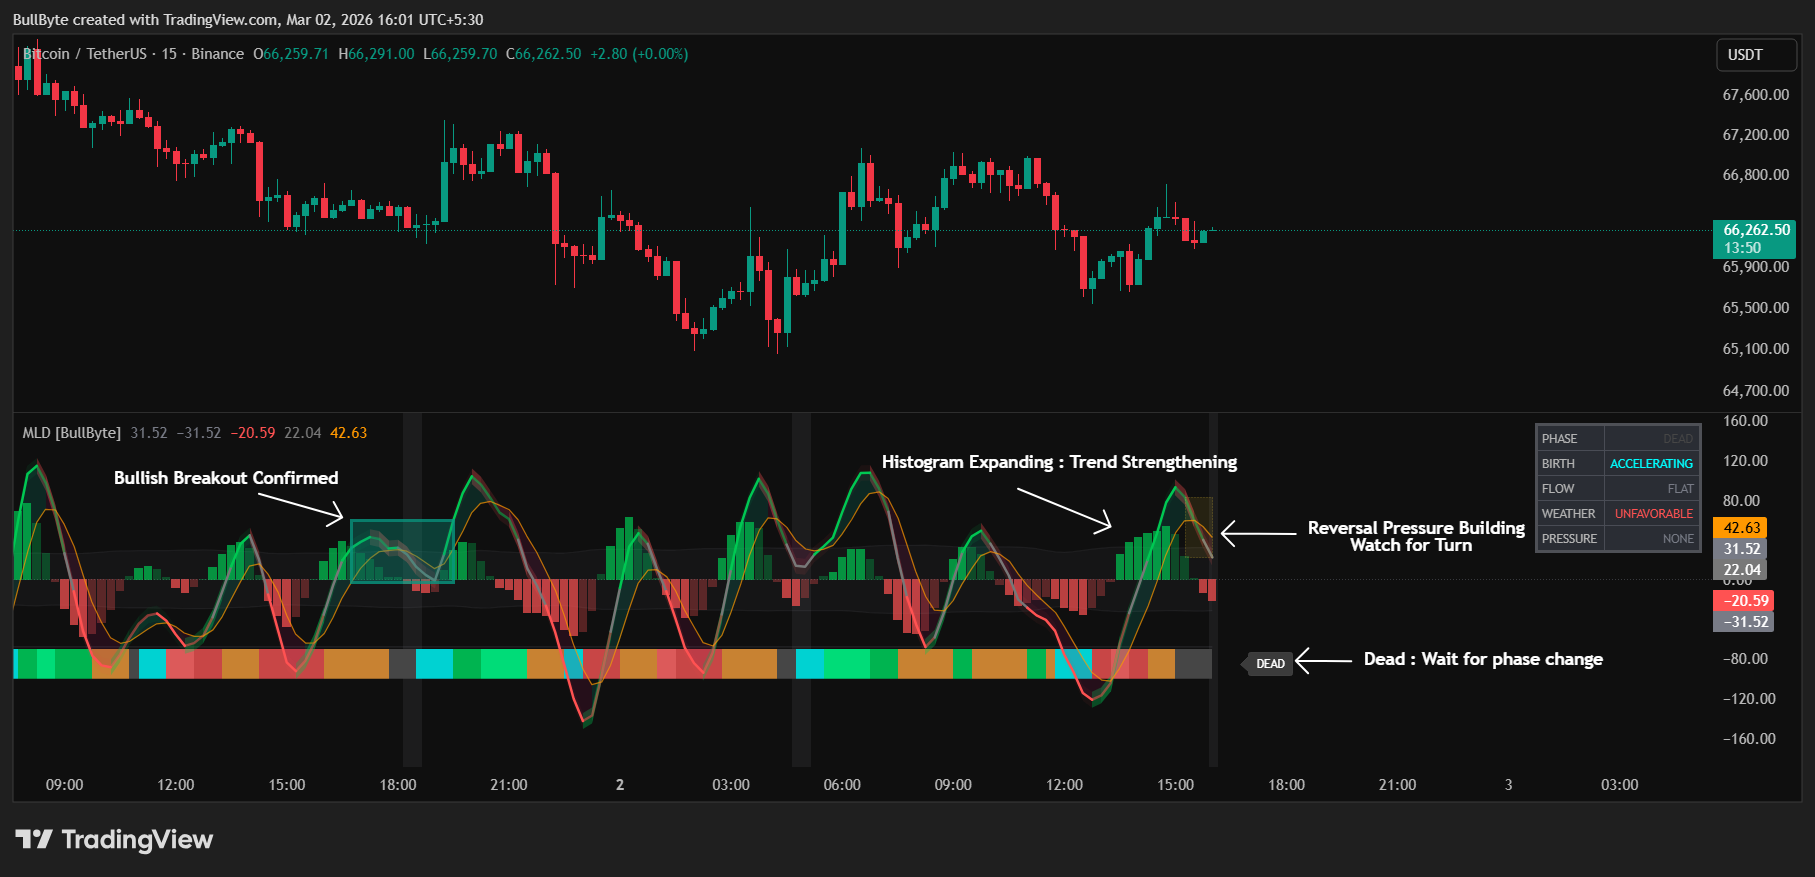
Task: Click the Bullish Breakout Confirmed annotation text
Action: (226, 478)
